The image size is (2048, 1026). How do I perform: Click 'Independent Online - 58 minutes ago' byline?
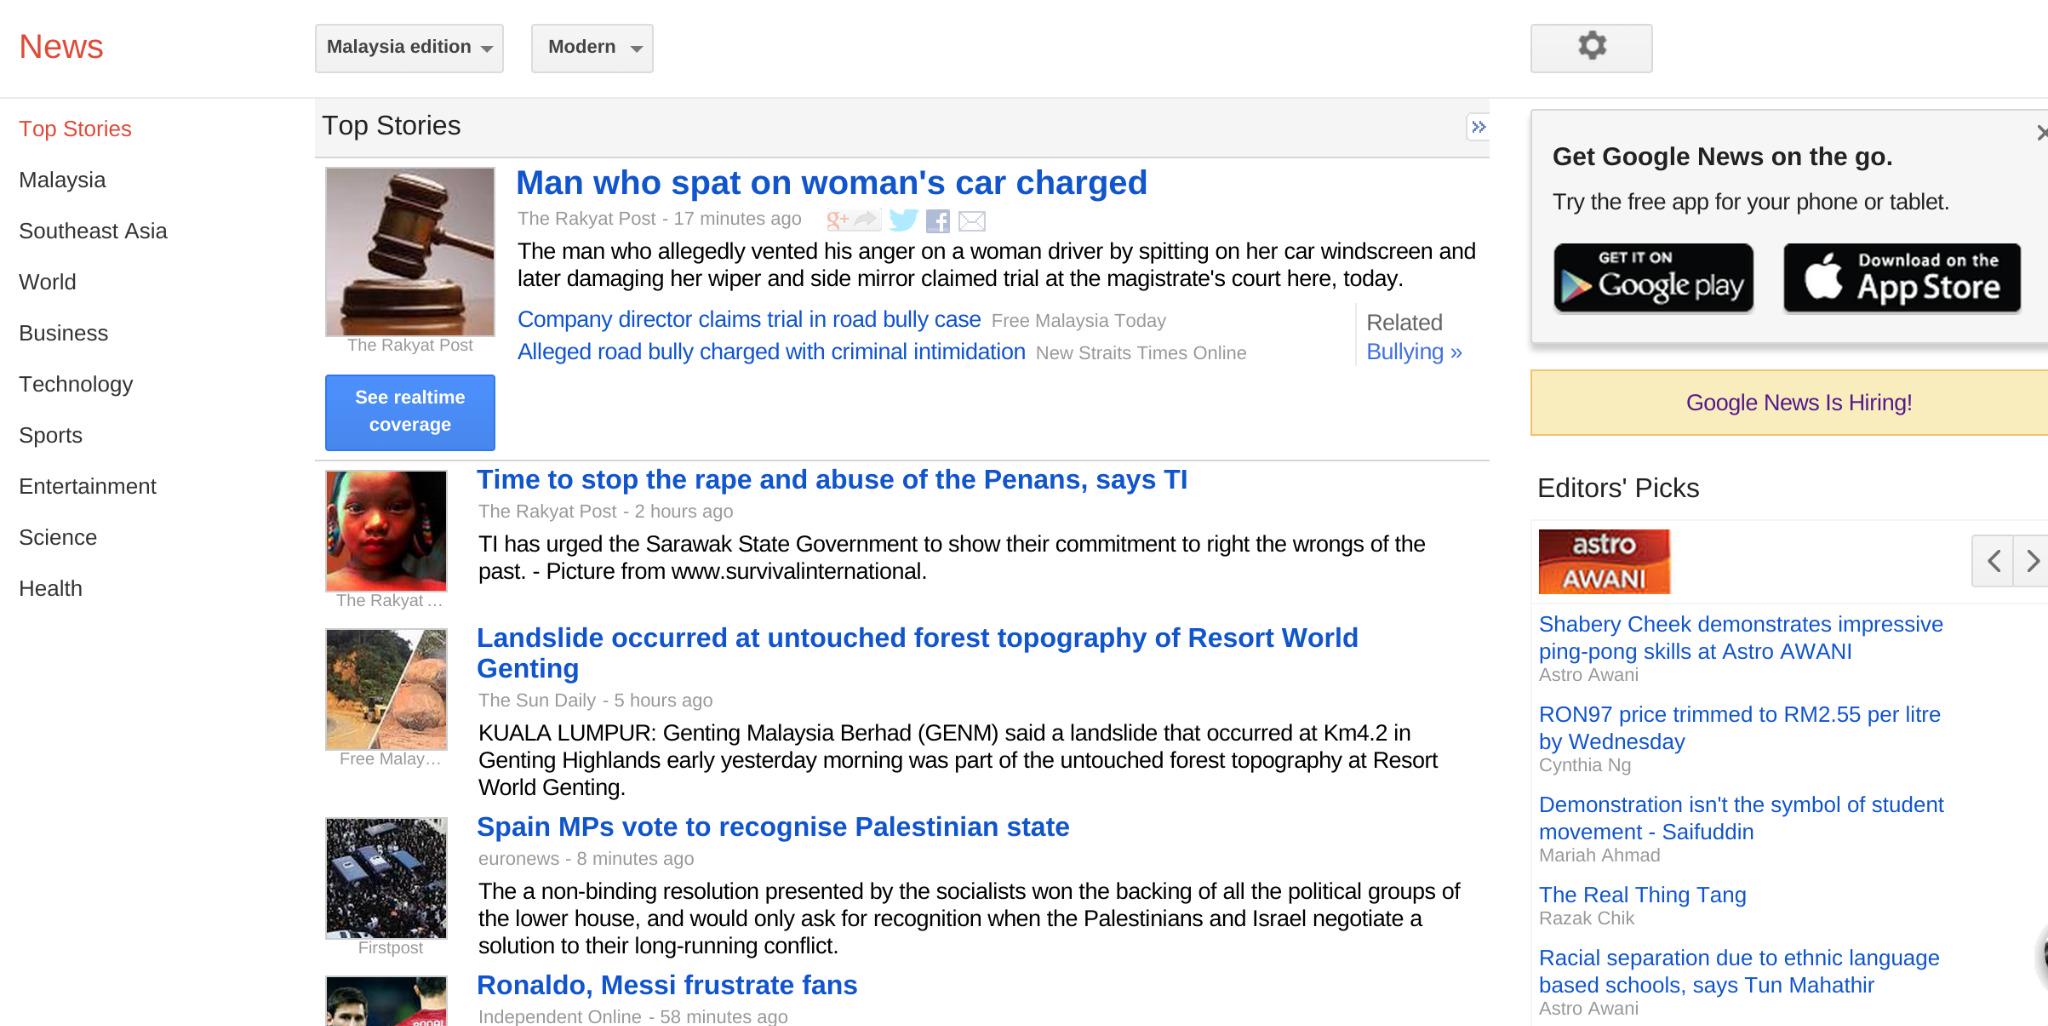[x=633, y=1016]
